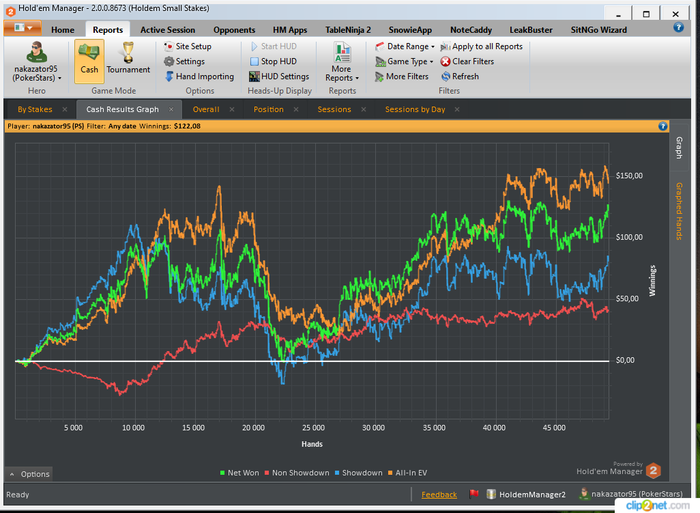Close the Overall tab
This screenshot has height=513, width=700.
(x=232, y=109)
